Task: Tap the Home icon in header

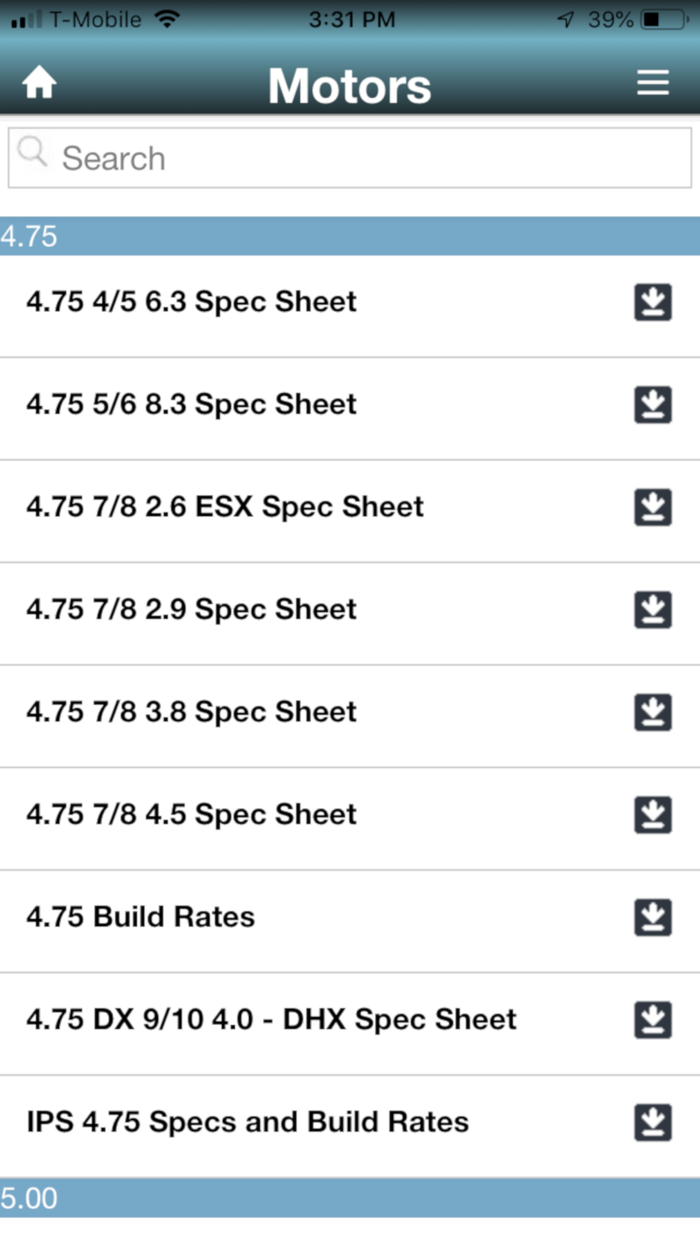Action: (39, 84)
